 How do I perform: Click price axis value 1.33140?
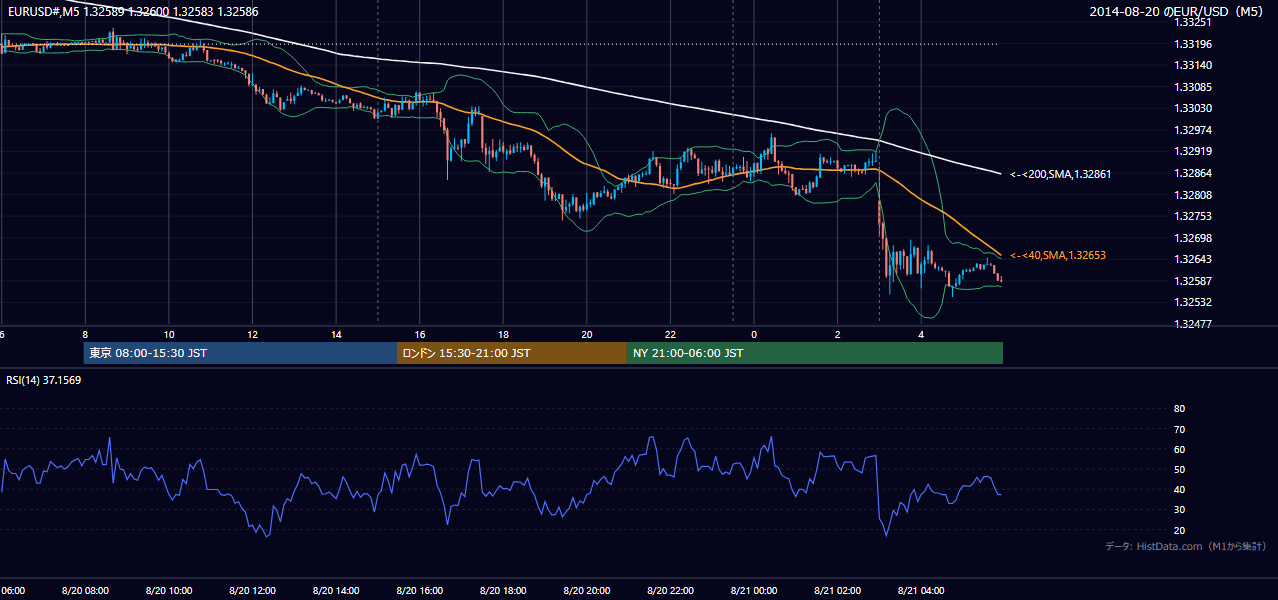click(1192, 65)
